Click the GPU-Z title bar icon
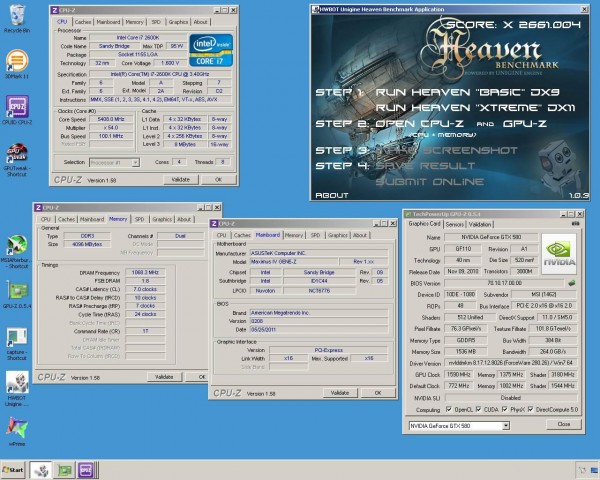The height and width of the screenshot is (480, 600). (408, 214)
